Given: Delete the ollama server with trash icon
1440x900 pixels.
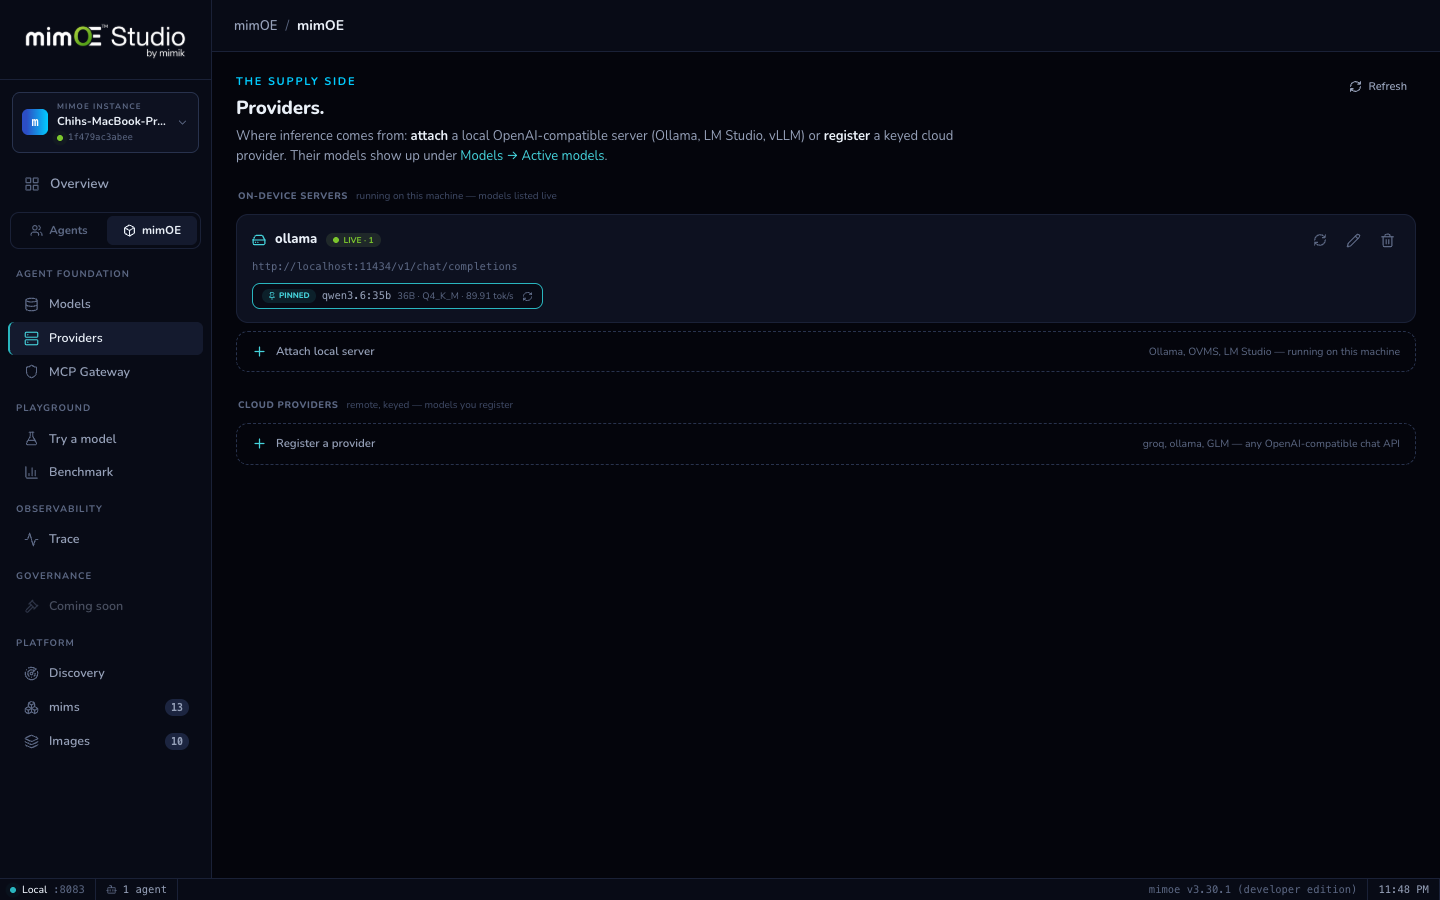Looking at the screenshot, I should pos(1387,240).
